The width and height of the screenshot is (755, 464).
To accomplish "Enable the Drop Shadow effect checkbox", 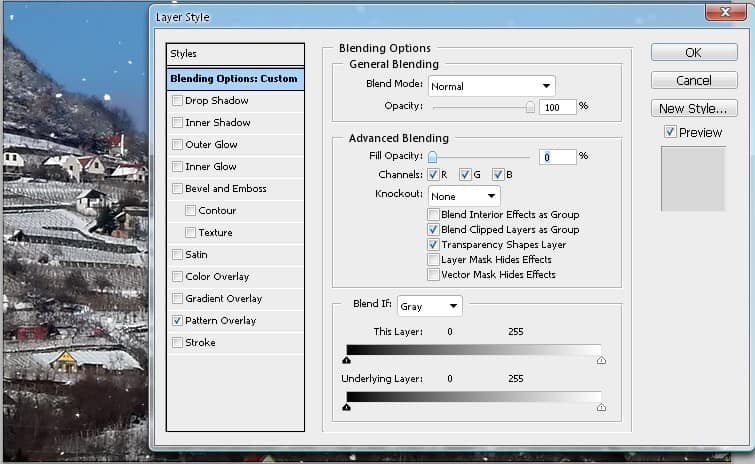I will click(x=177, y=101).
